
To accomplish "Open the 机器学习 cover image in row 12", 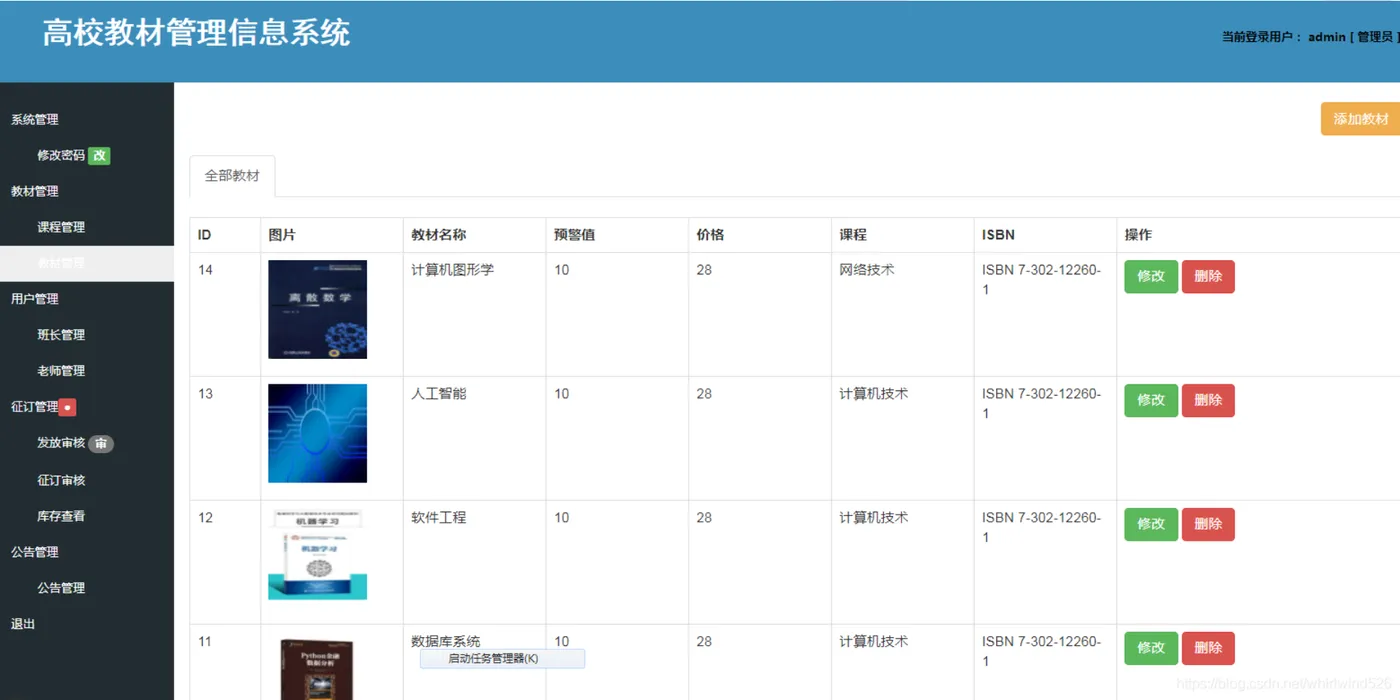I will click(317, 554).
